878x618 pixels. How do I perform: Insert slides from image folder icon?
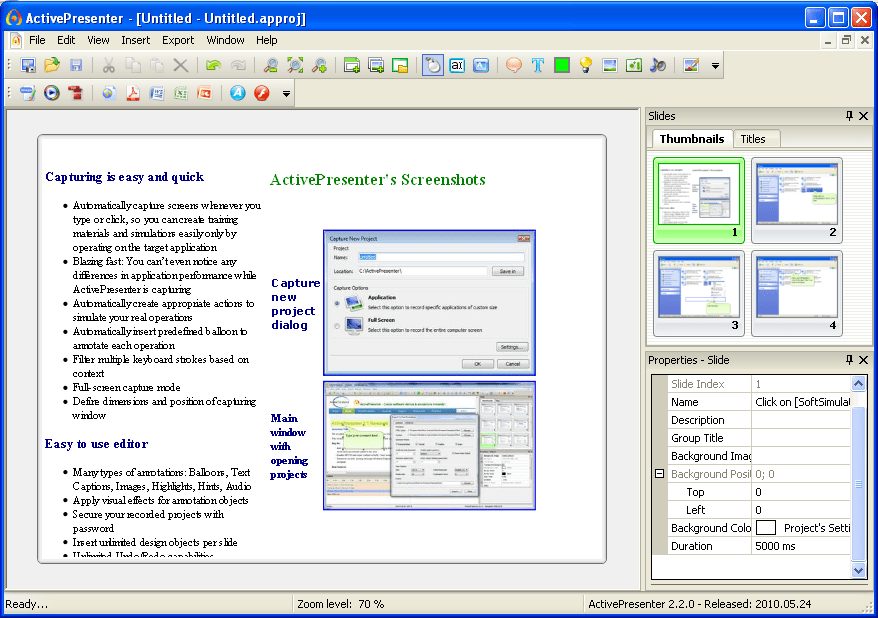pos(400,65)
